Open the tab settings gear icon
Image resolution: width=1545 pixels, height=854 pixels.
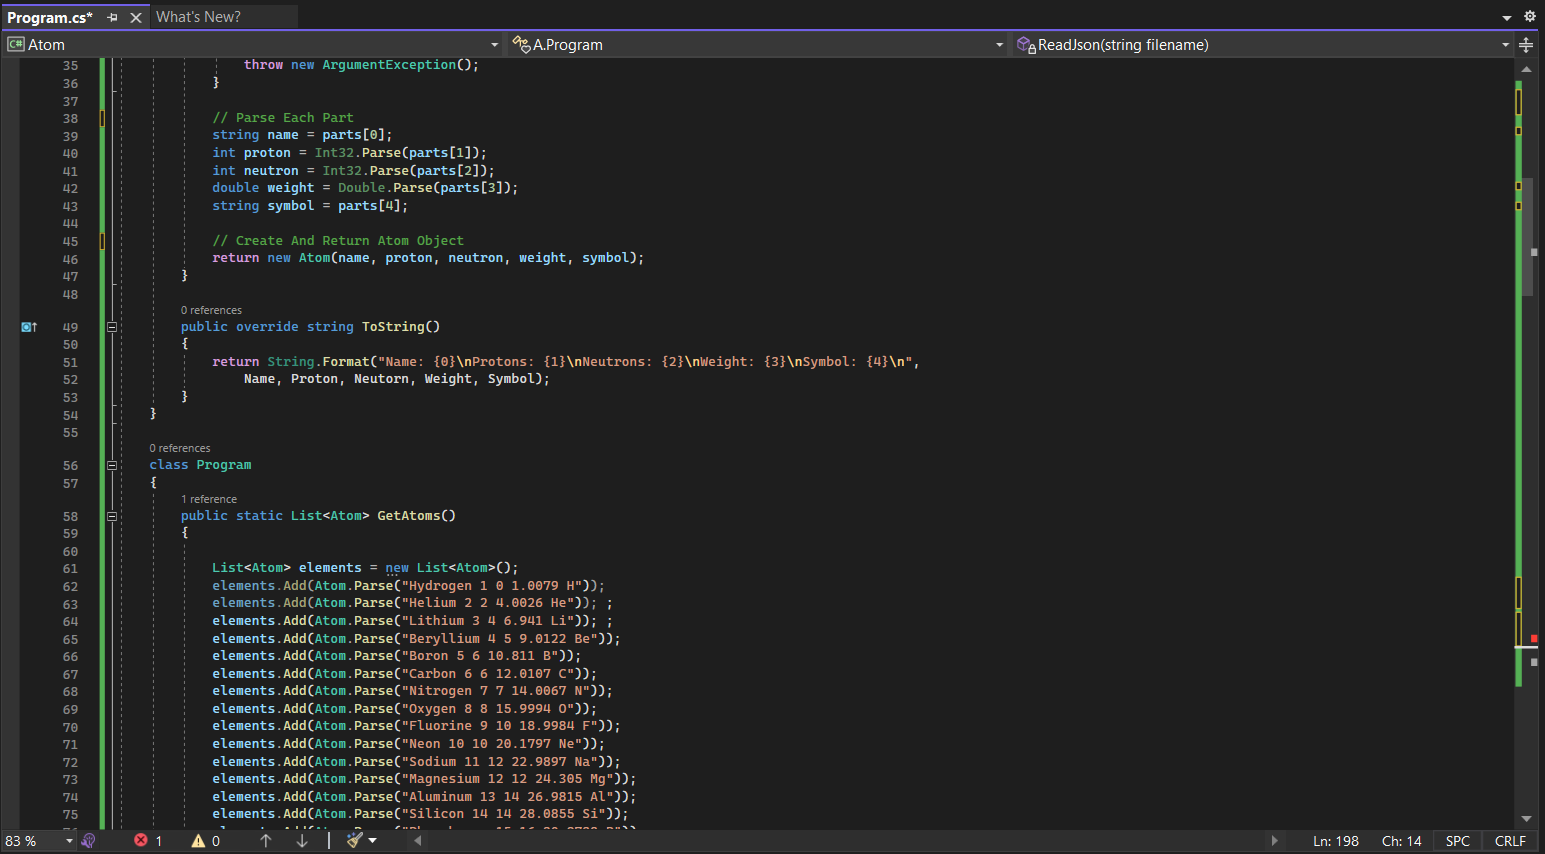[1529, 16]
